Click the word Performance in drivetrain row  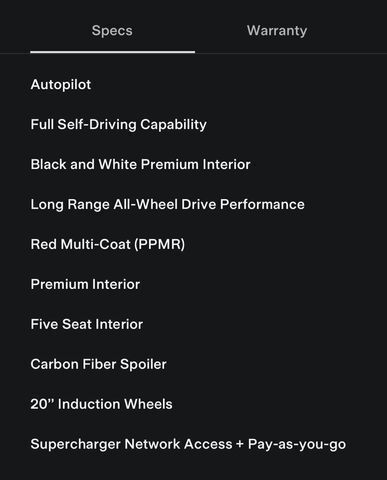[x=262, y=204]
